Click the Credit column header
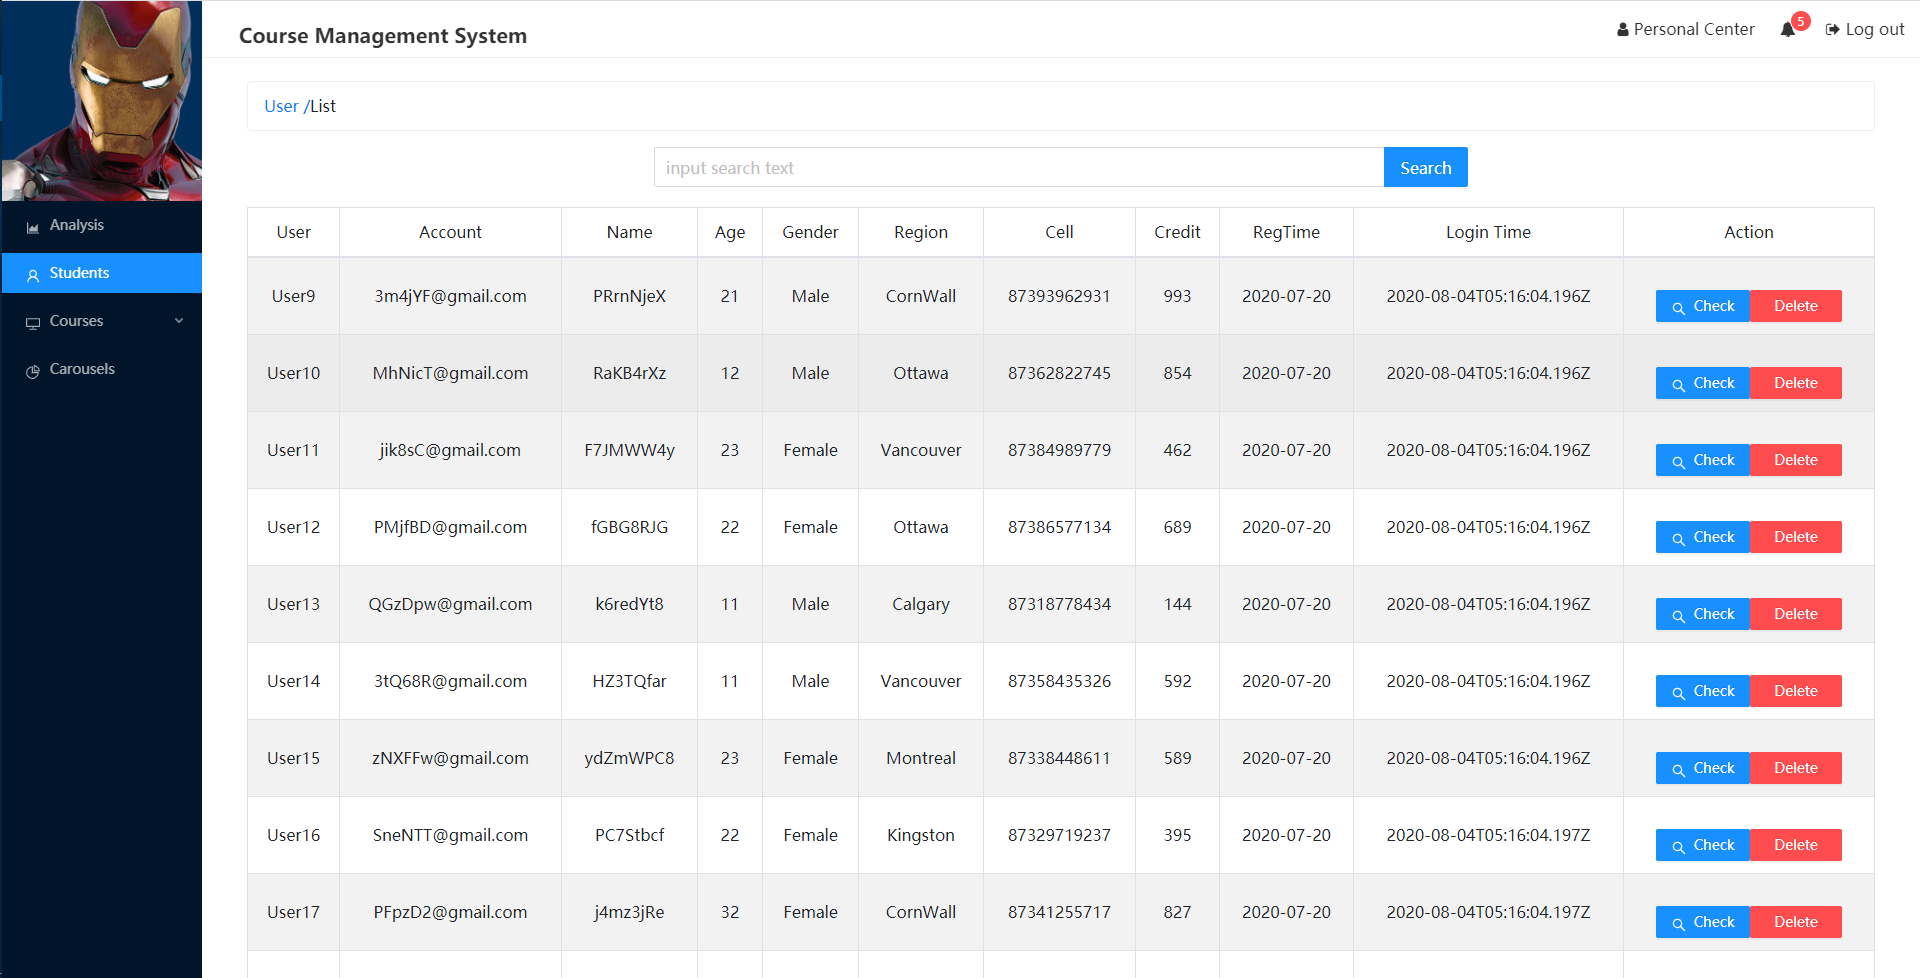The image size is (1920, 978). point(1177,232)
